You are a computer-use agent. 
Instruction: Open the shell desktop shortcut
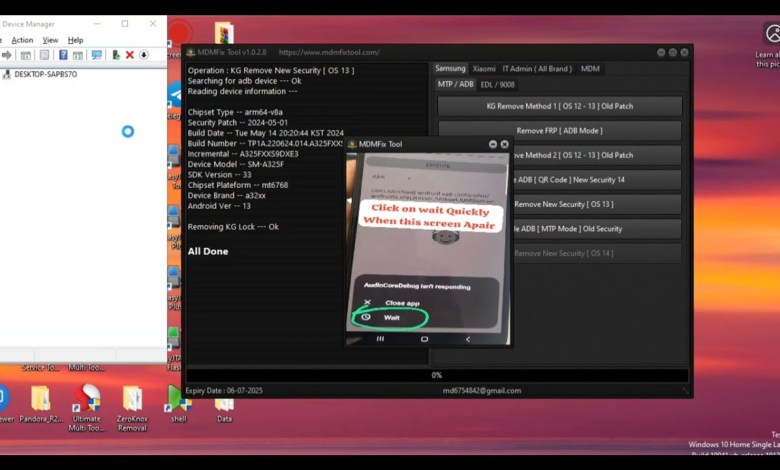[178, 399]
